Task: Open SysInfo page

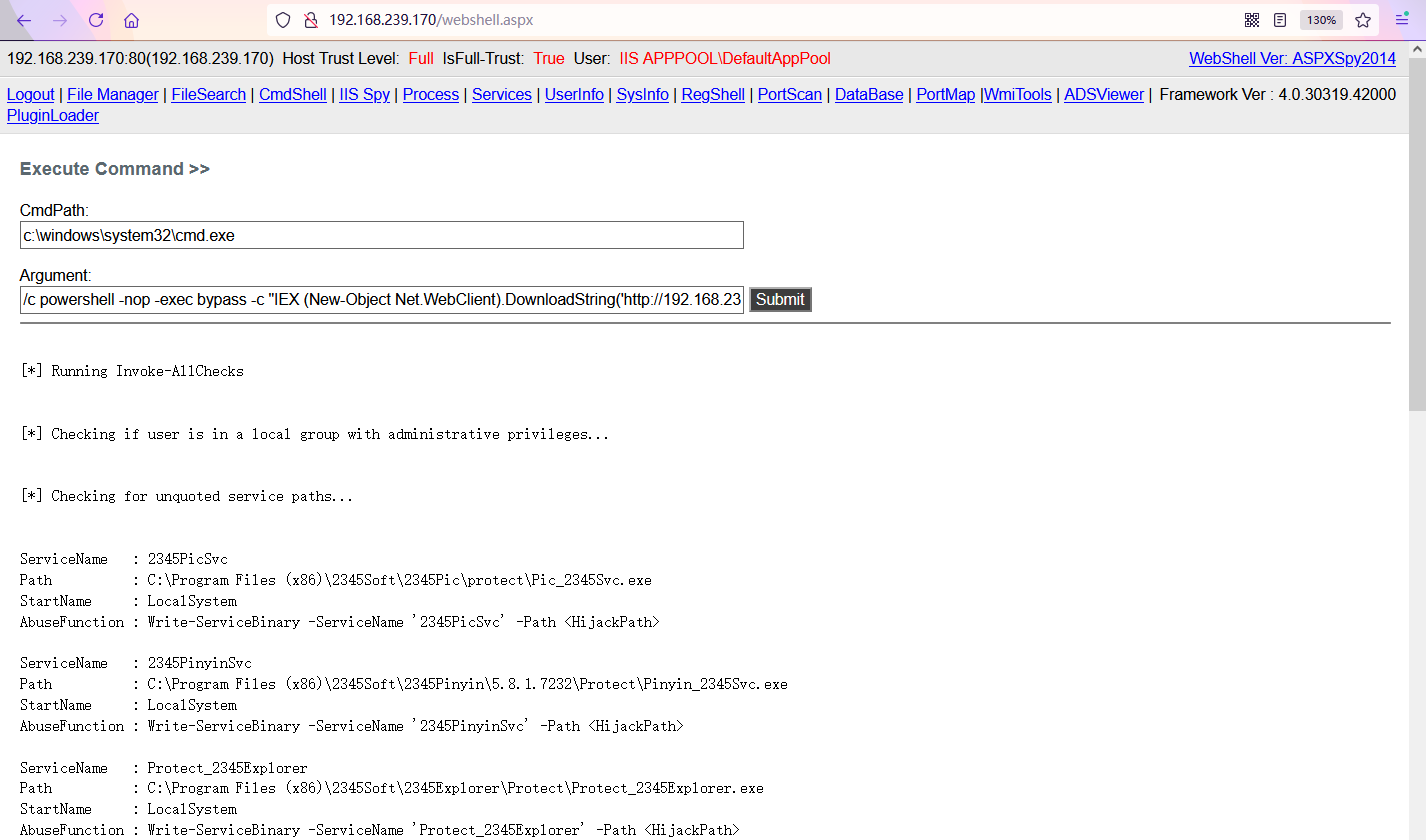Action: click(643, 95)
